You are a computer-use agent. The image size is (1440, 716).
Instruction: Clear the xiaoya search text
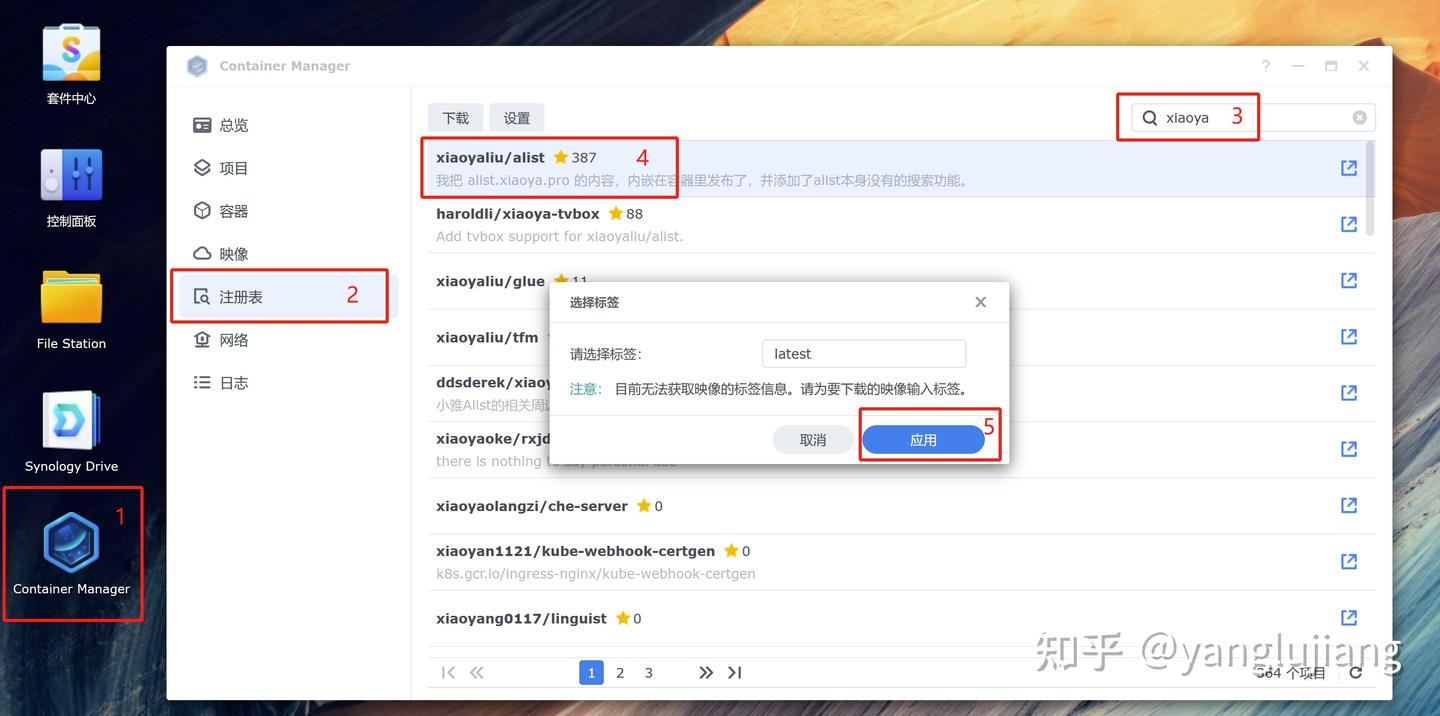(1359, 117)
